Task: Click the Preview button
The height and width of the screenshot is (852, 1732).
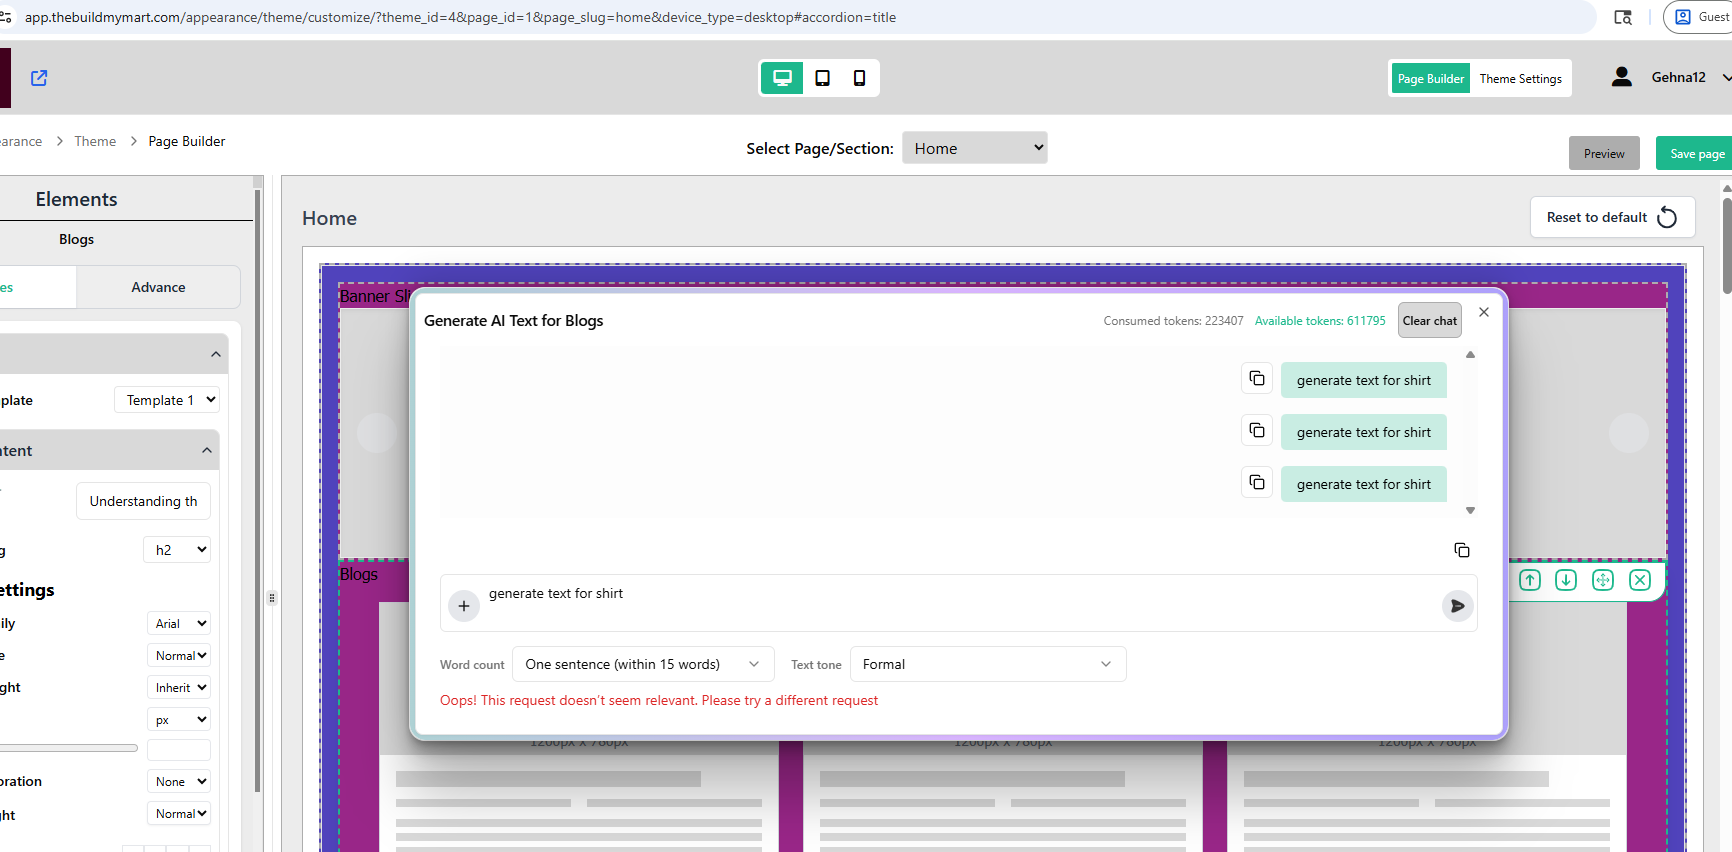Action: (1604, 153)
